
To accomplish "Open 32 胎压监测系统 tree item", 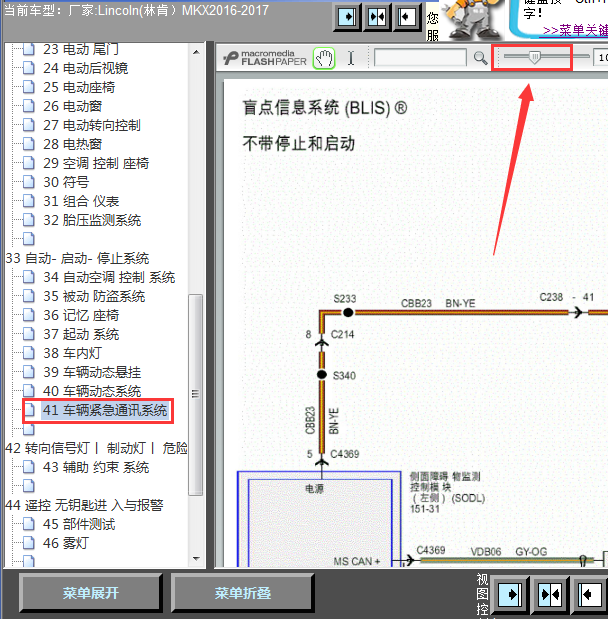I will coord(92,220).
